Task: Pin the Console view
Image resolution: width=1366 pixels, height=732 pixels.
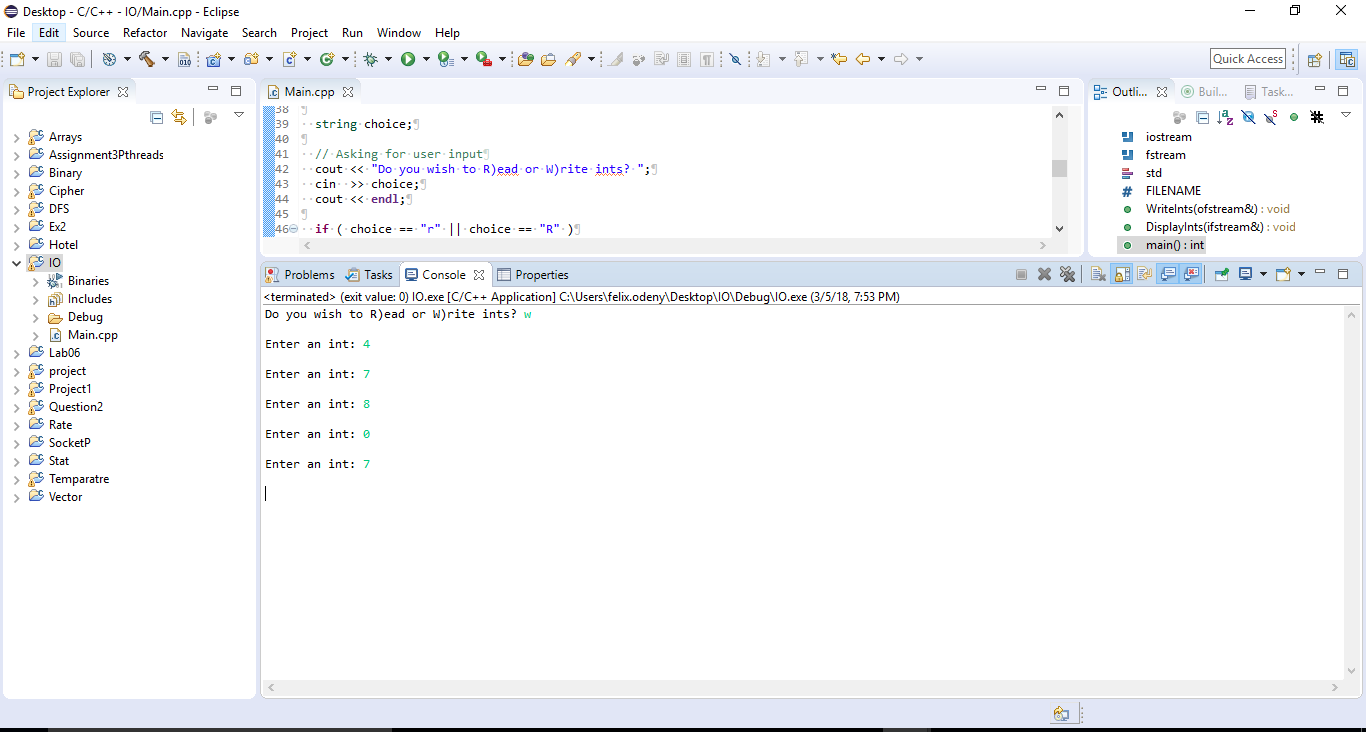Action: point(1221,274)
